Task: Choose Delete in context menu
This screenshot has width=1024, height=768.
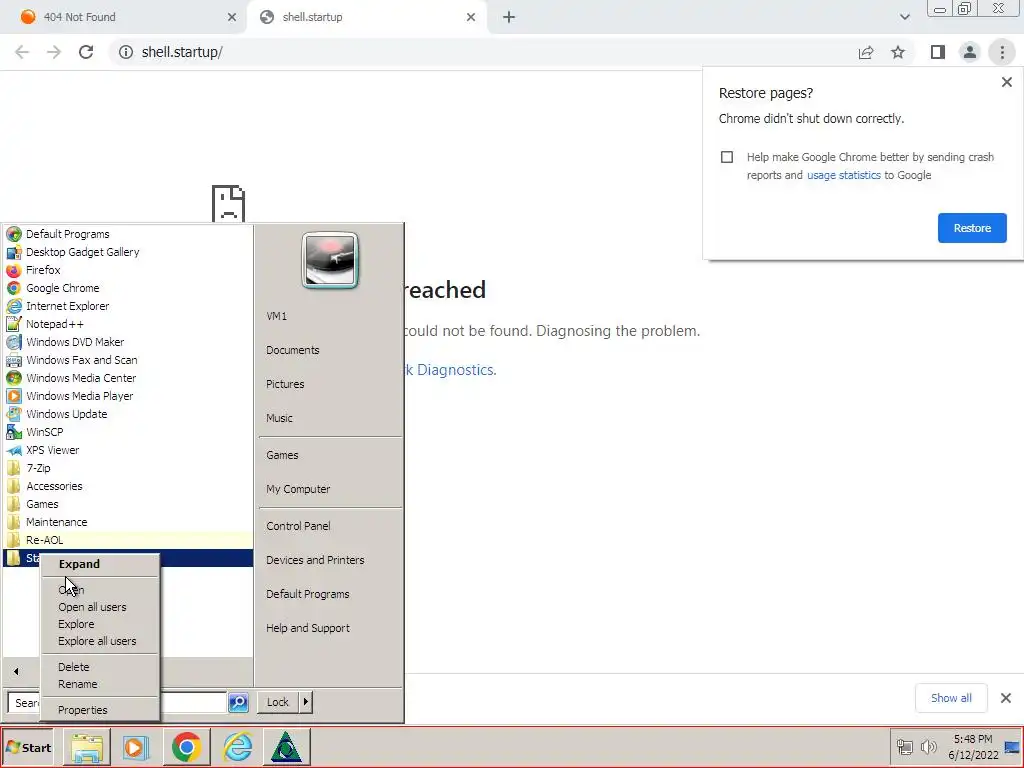Action: (x=100, y=667)
